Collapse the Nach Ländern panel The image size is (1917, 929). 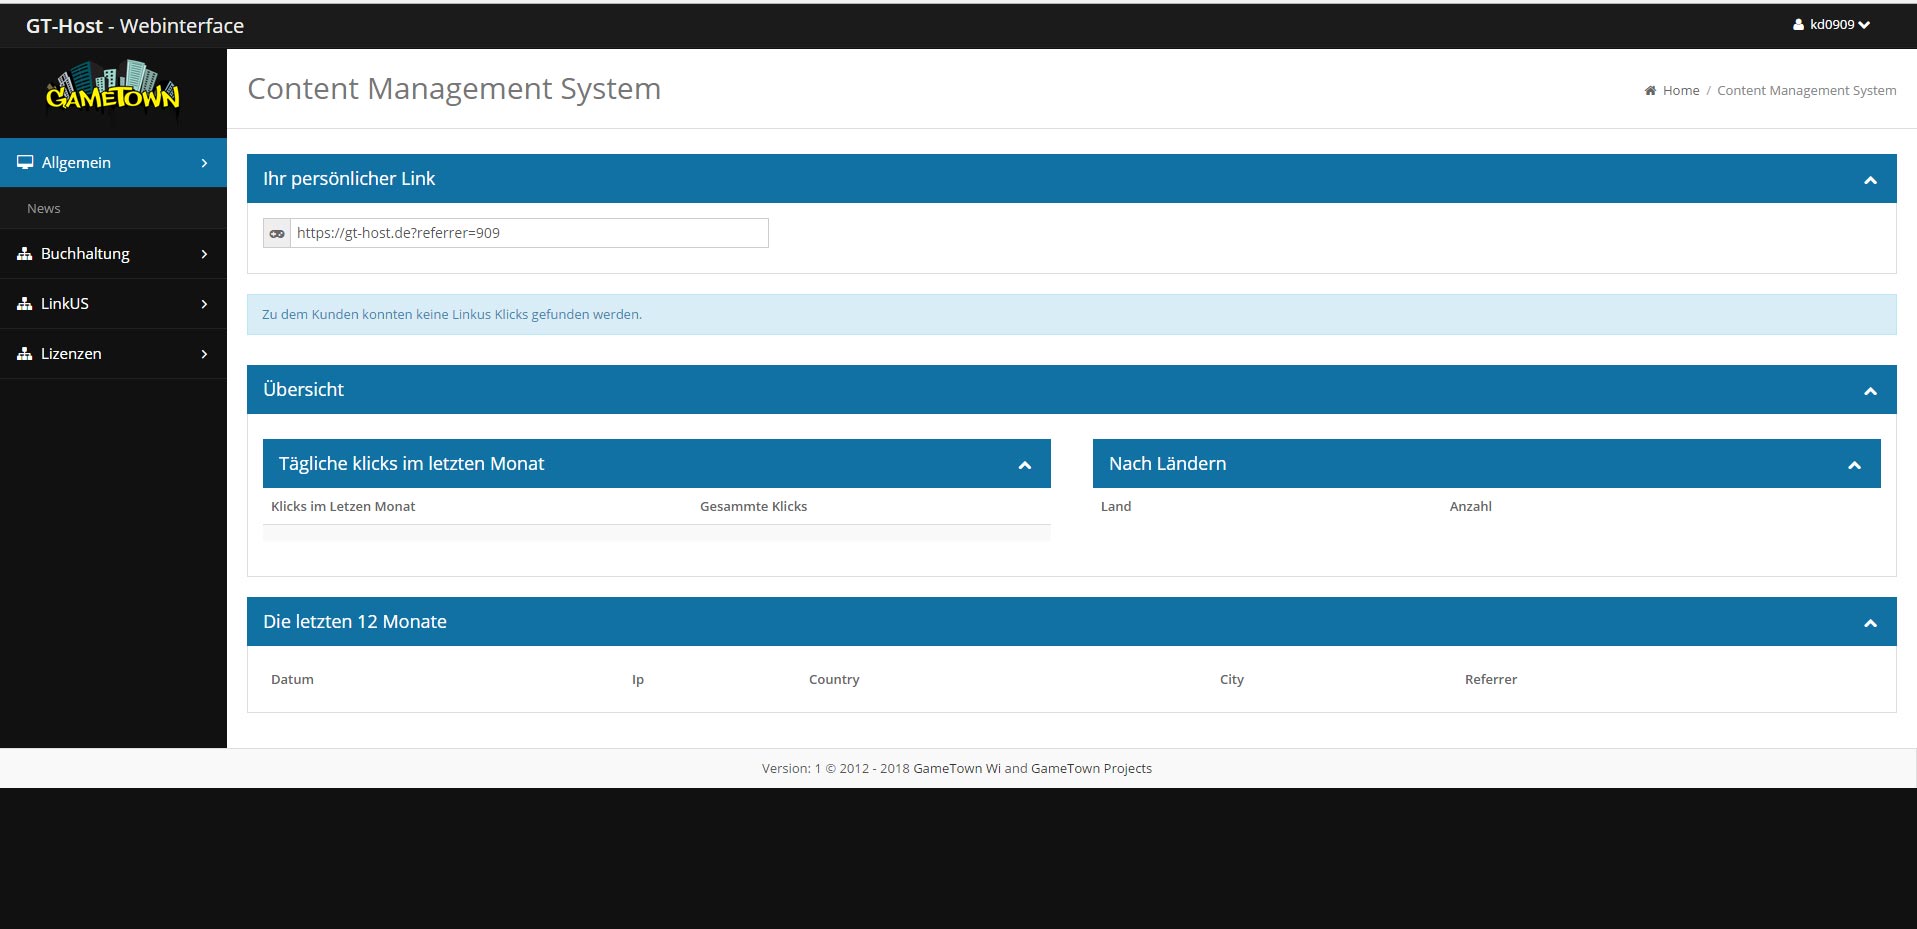1854,465
